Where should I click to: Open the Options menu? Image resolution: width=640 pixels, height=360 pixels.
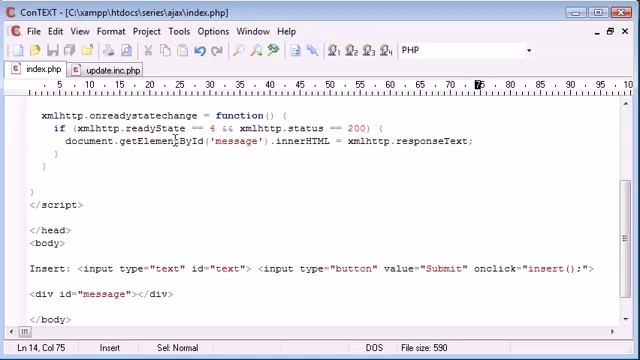(213, 31)
